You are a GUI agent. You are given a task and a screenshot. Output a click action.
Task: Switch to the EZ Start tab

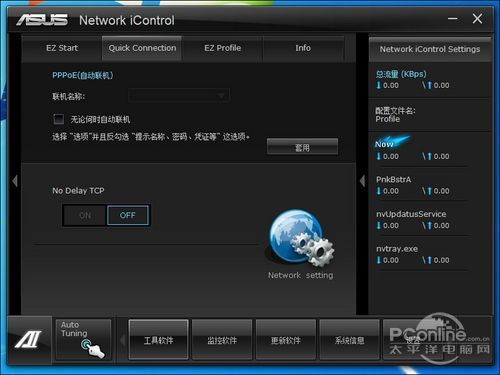pos(62,48)
